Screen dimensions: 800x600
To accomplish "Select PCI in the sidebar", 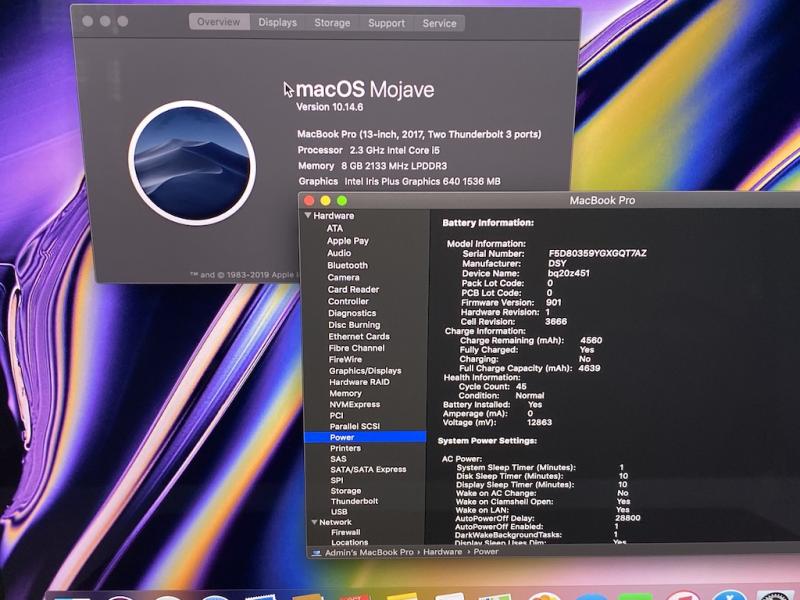I will (336, 415).
